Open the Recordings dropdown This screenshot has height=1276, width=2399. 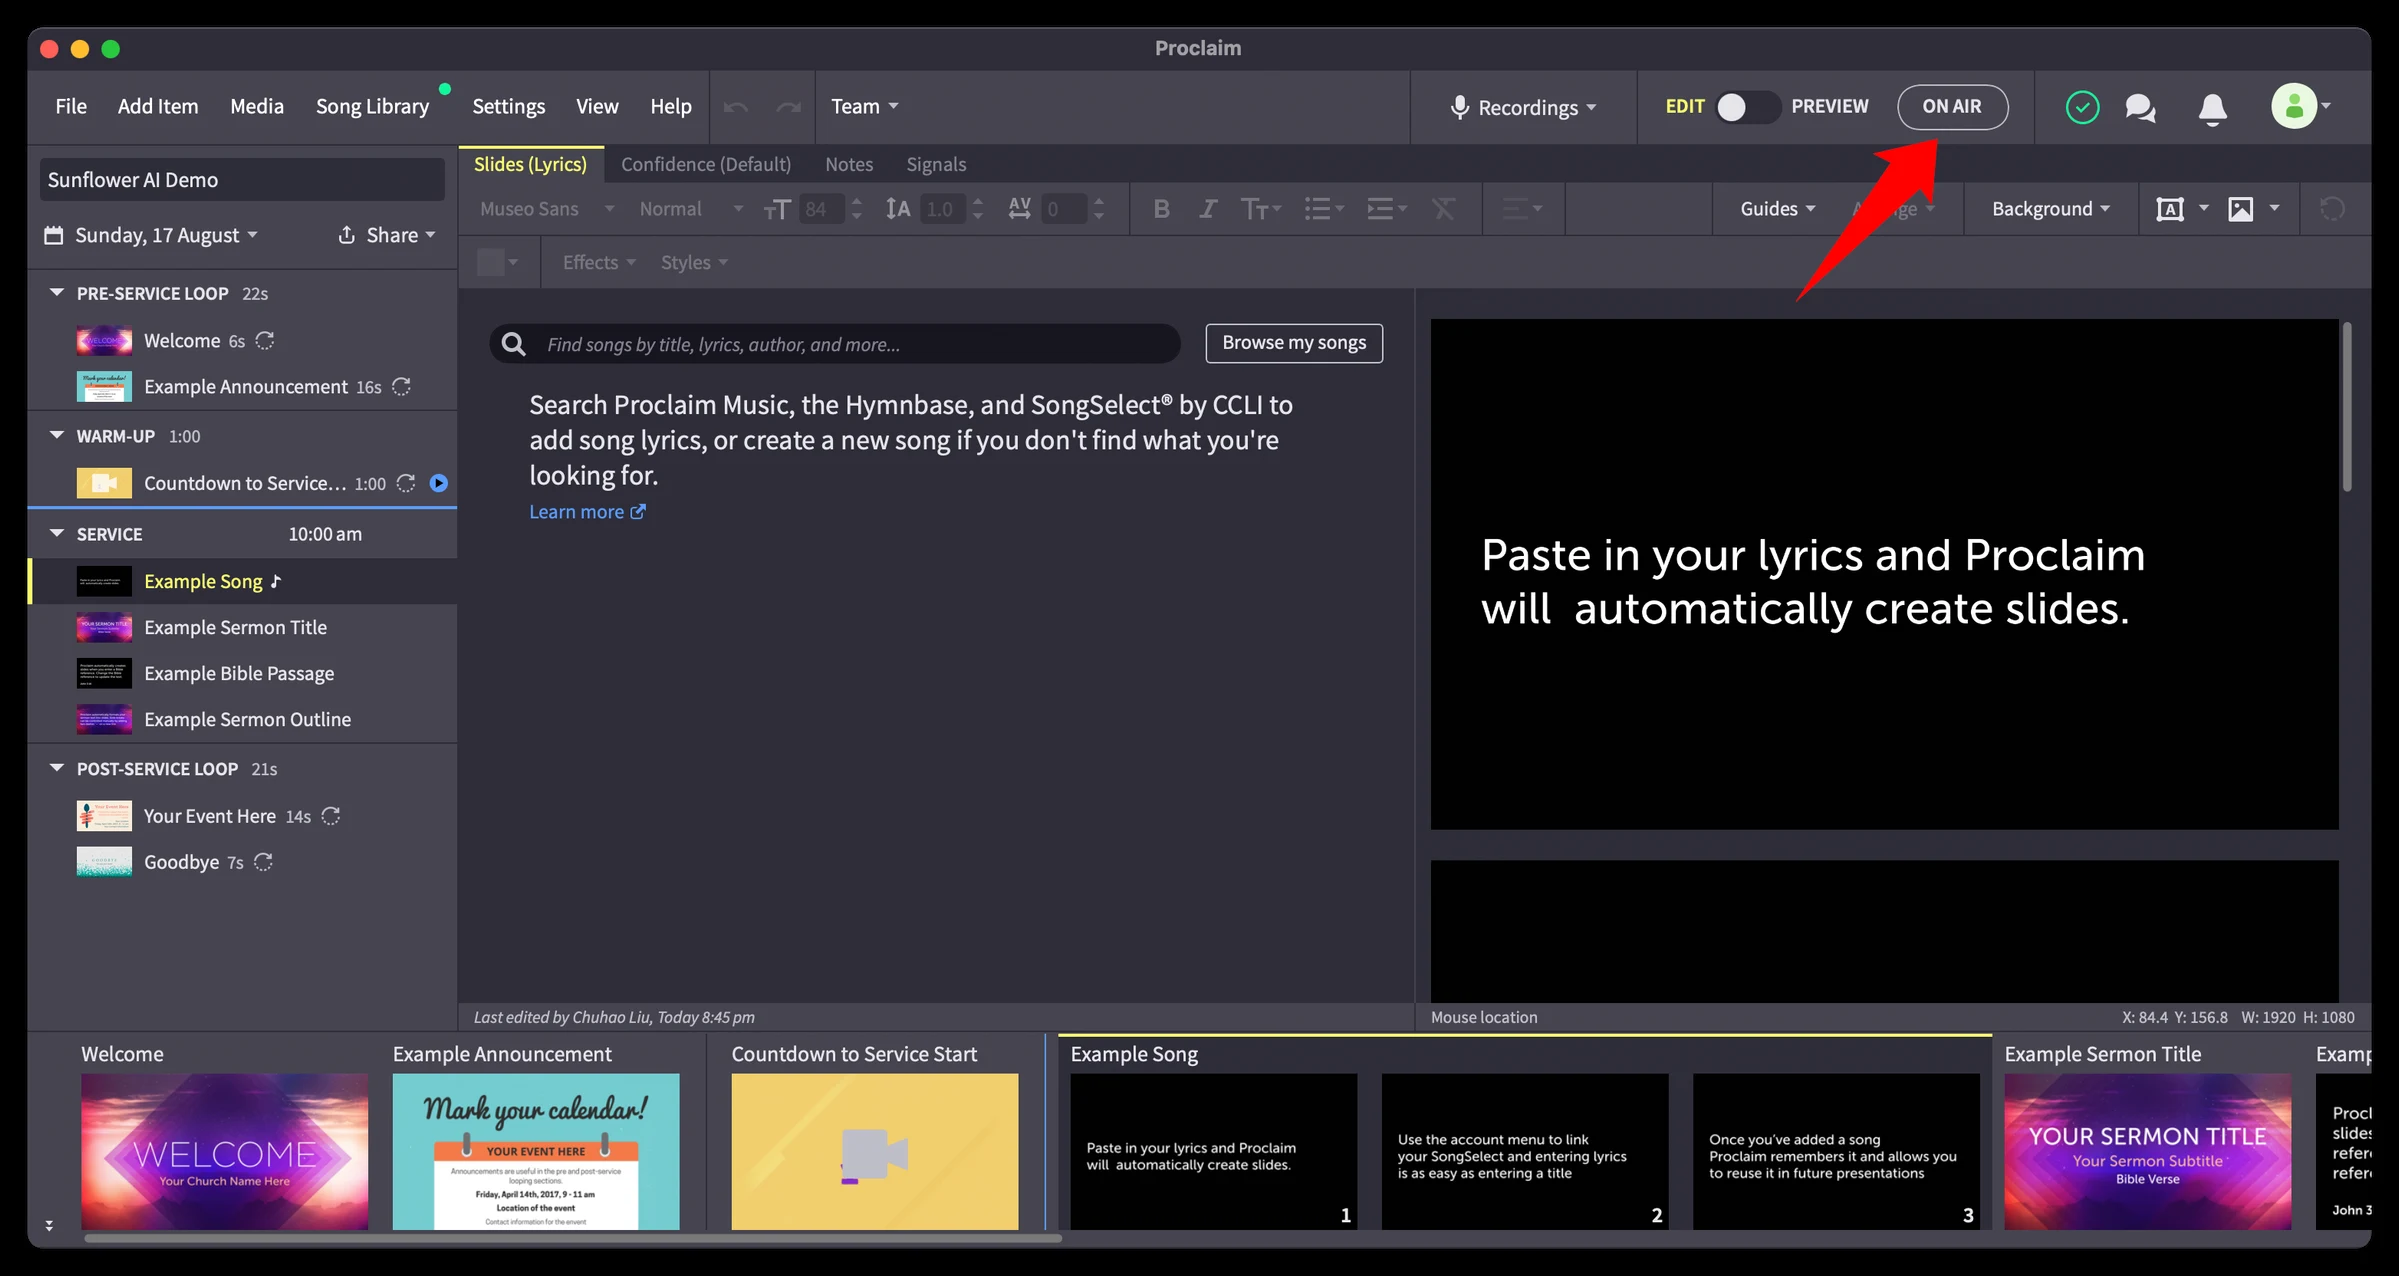pyautogui.click(x=1523, y=108)
